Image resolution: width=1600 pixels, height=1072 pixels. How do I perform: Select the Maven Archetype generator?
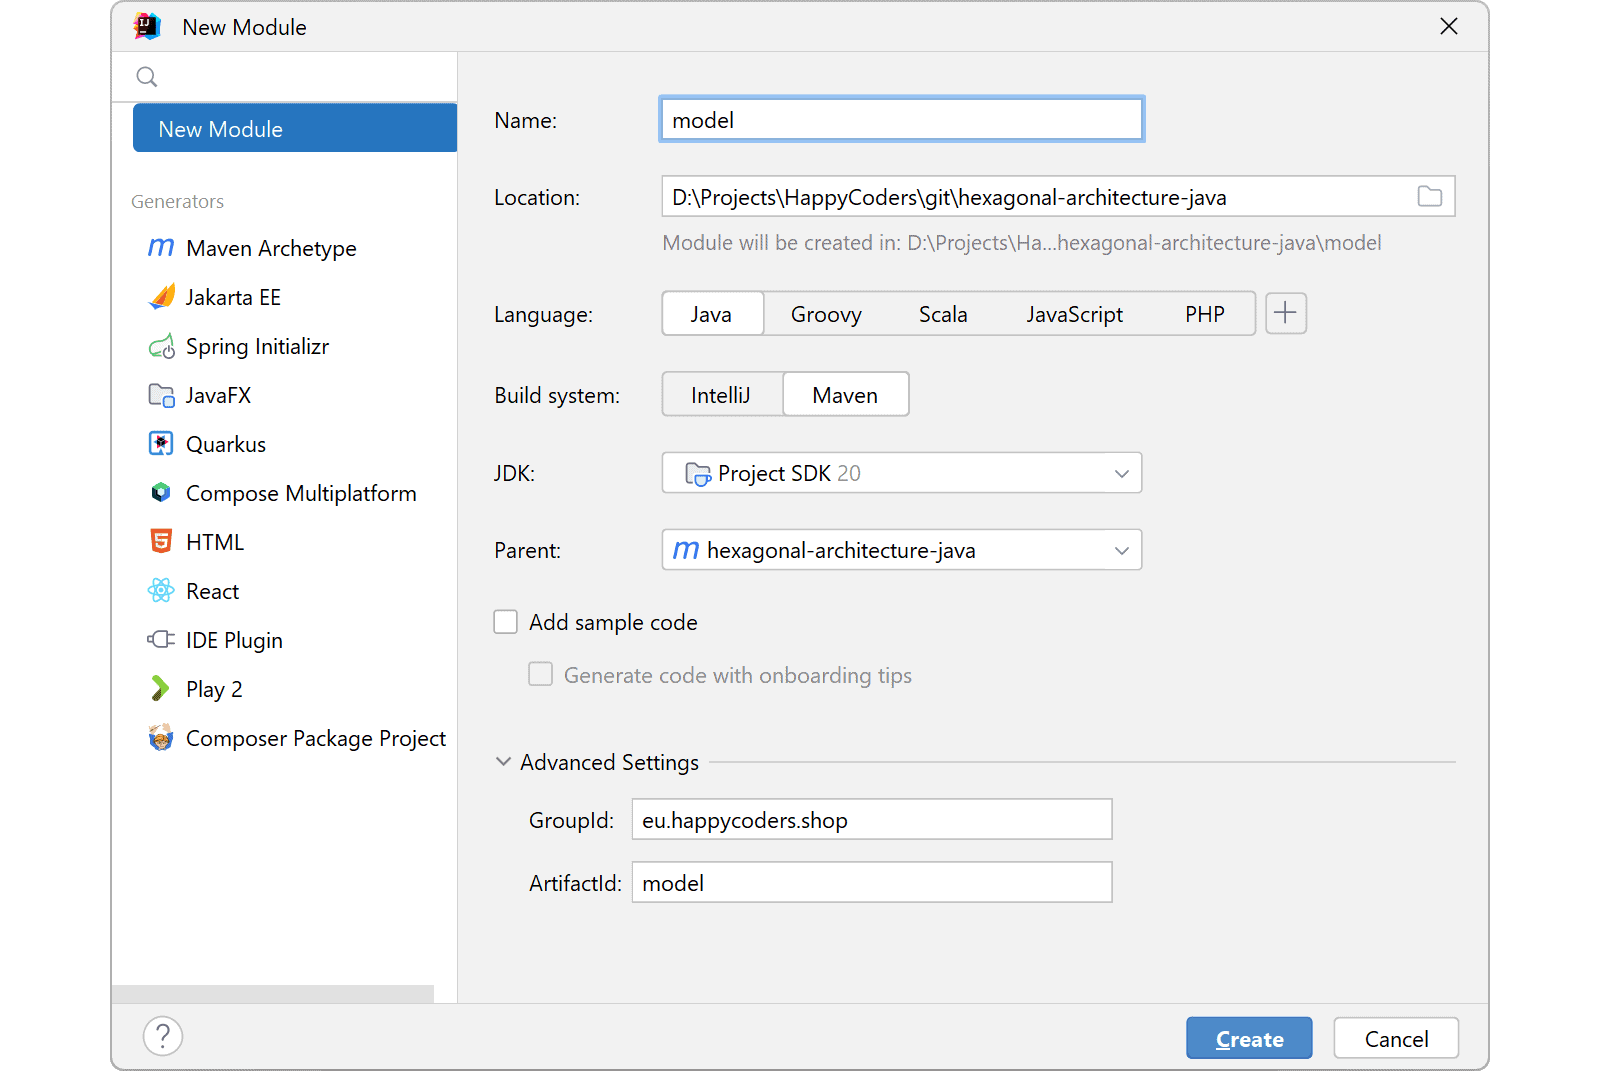(x=270, y=248)
